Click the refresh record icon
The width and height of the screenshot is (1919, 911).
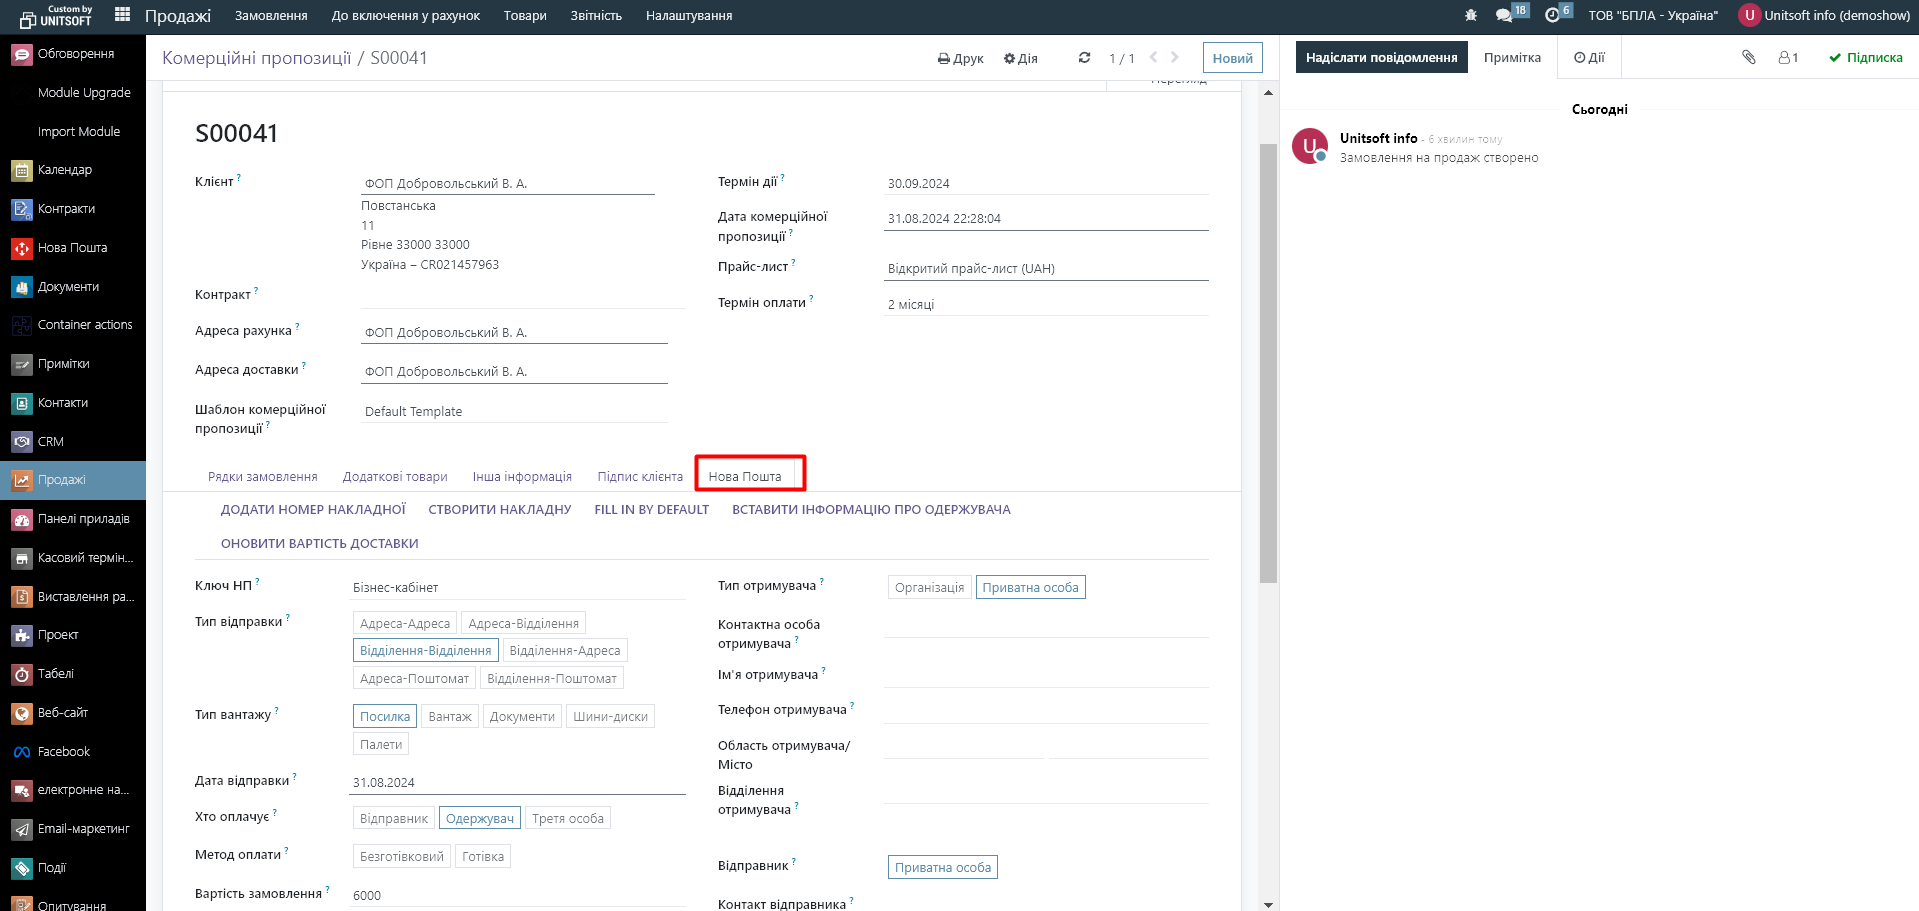tap(1084, 58)
